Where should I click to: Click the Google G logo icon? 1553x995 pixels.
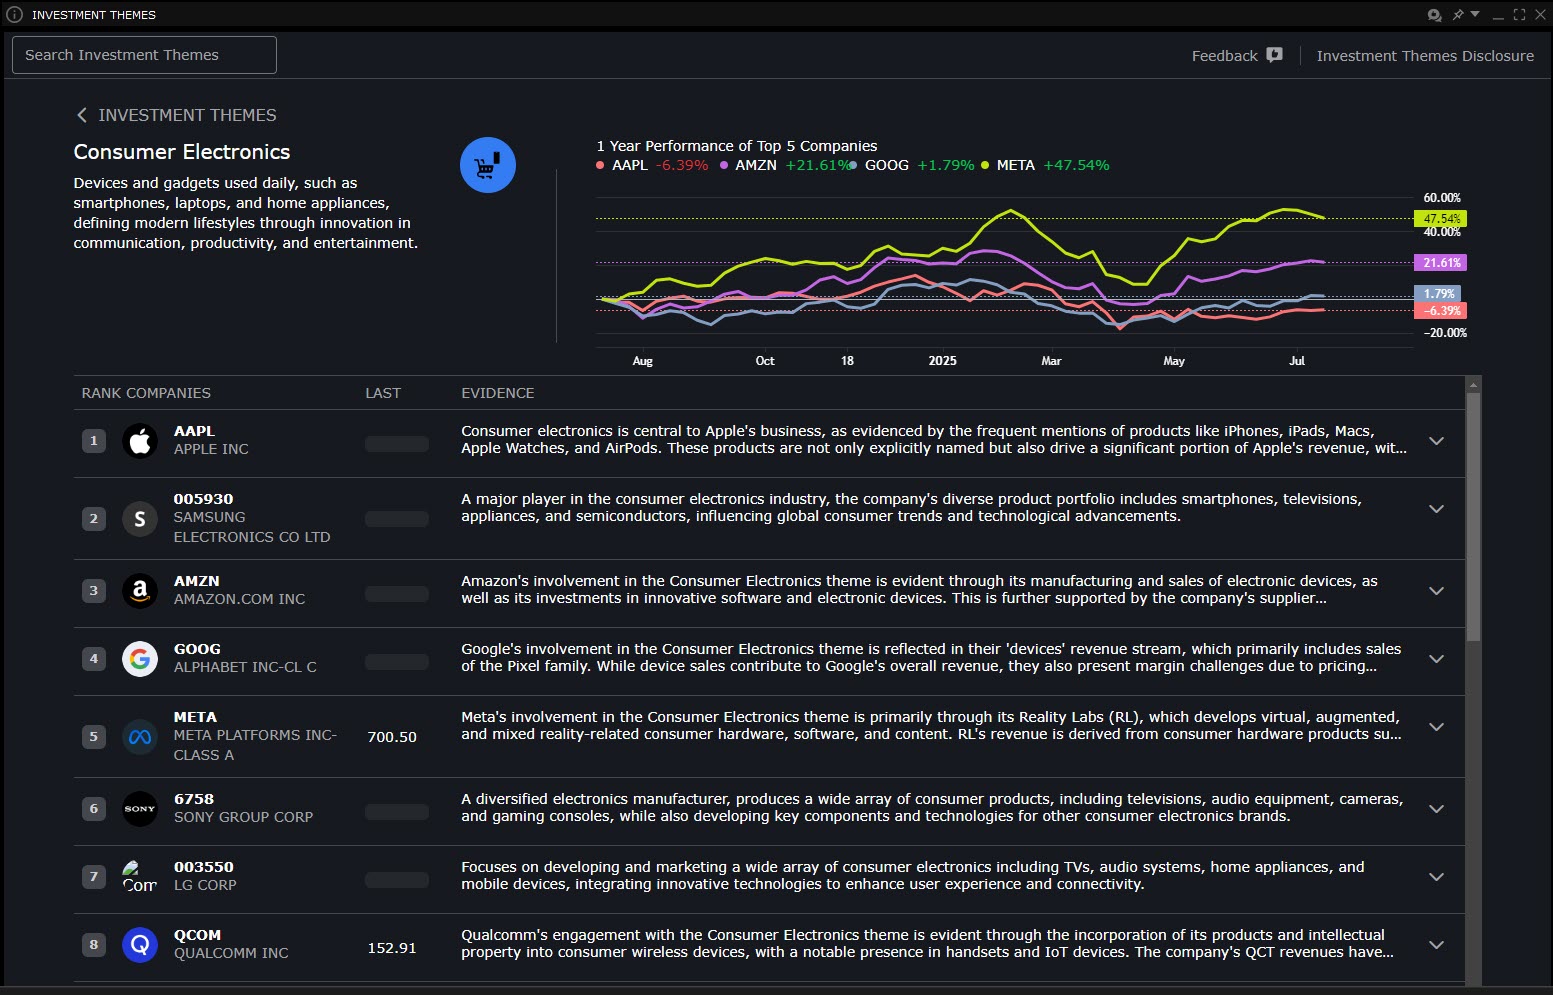[x=140, y=658]
